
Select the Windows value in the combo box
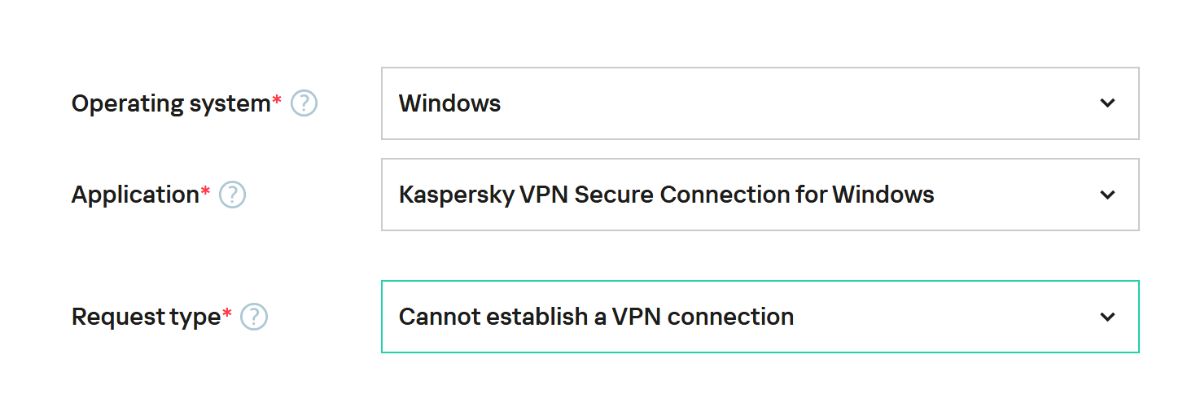450,103
